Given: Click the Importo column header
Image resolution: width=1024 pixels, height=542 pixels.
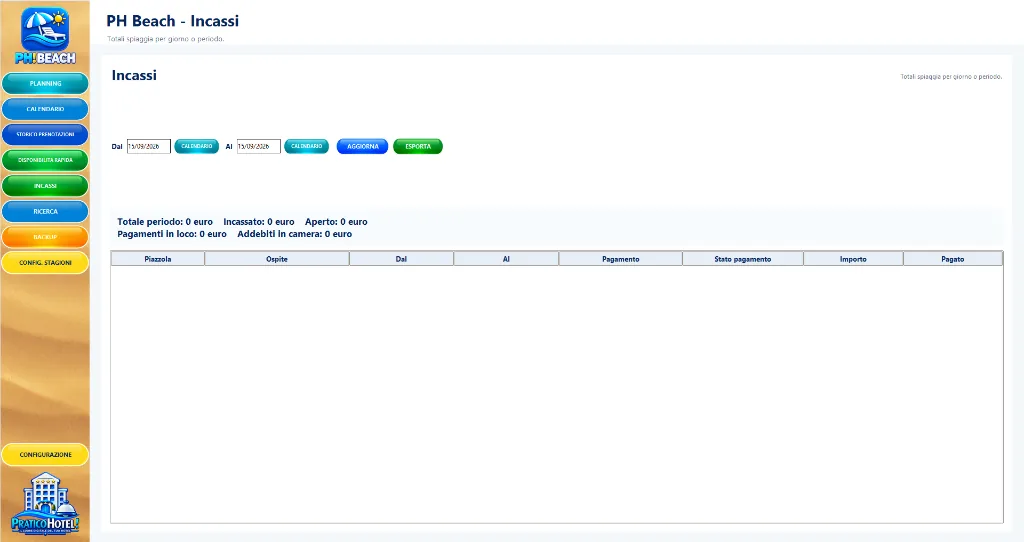Looking at the screenshot, I should point(853,259).
